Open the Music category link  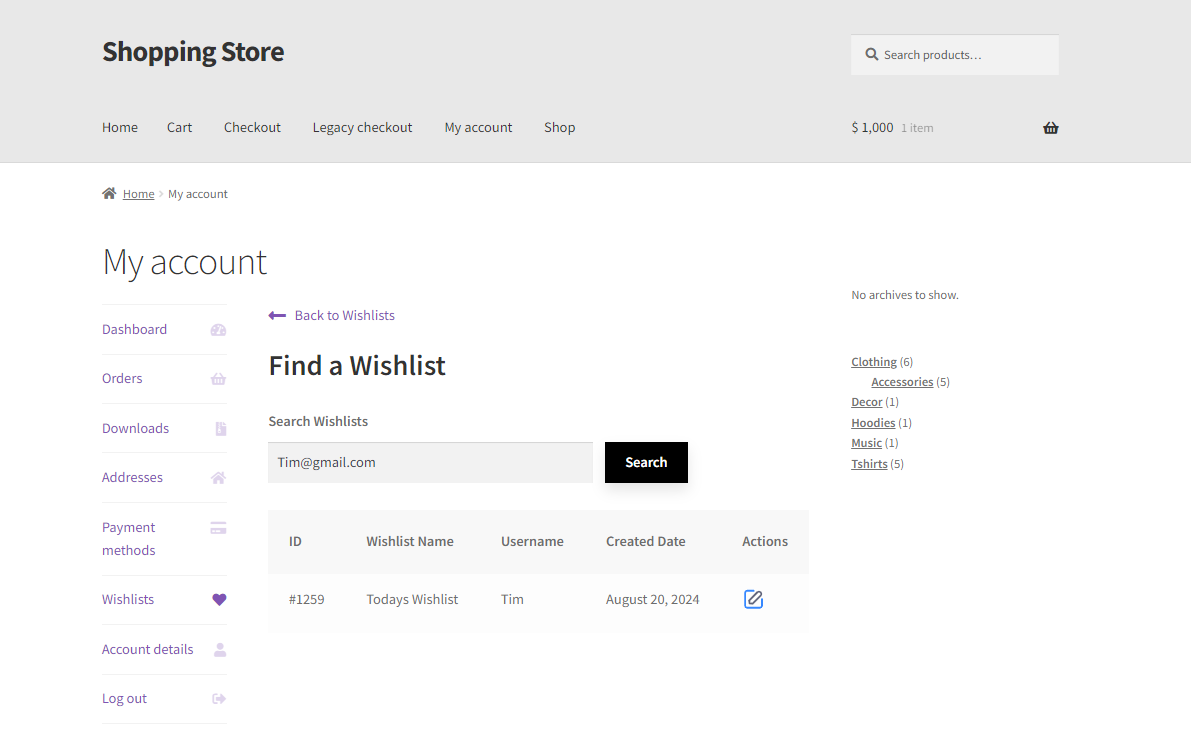coord(867,443)
